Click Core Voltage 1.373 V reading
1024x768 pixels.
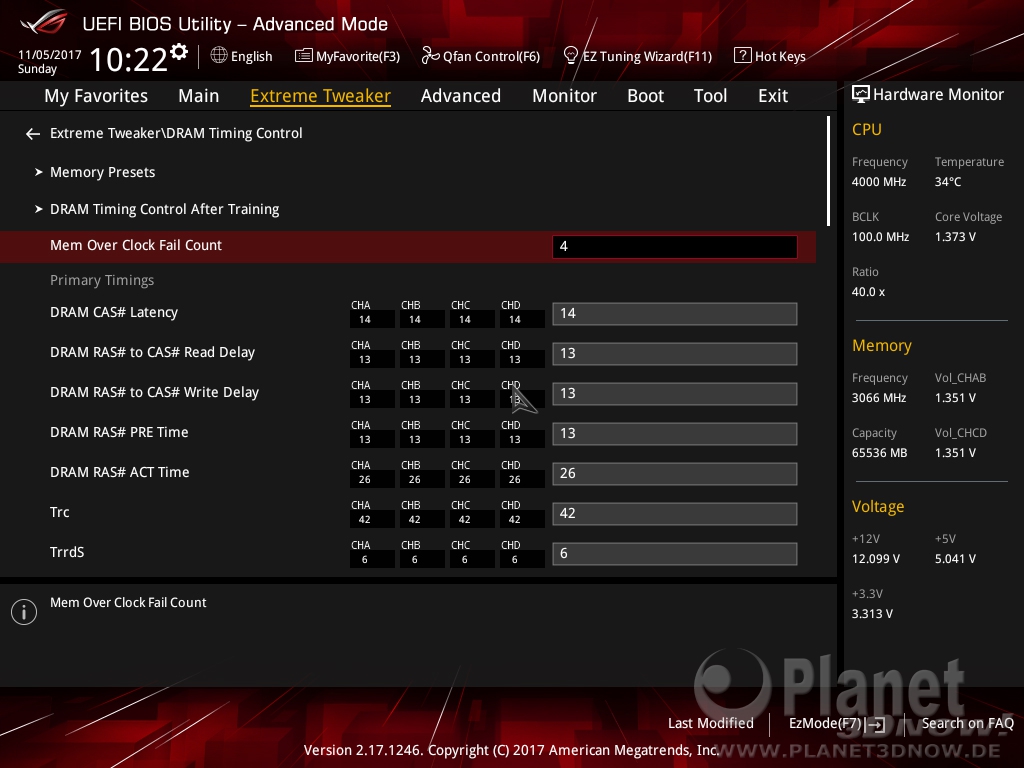click(x=955, y=237)
